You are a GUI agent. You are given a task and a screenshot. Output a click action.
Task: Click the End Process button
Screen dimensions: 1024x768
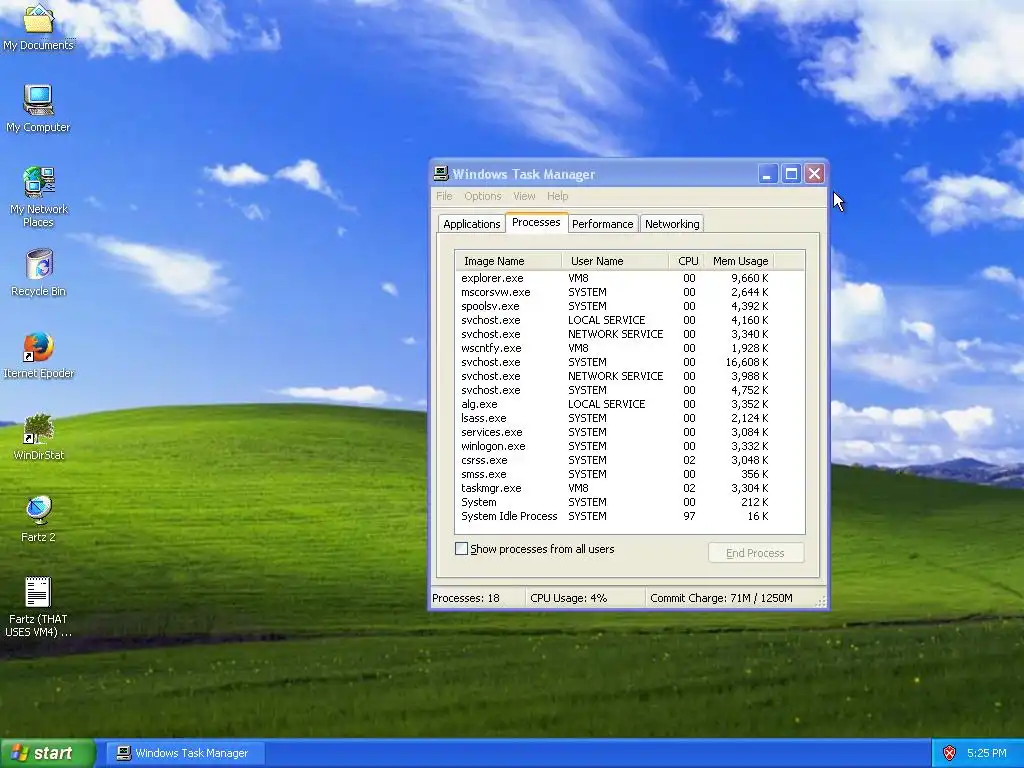756,552
